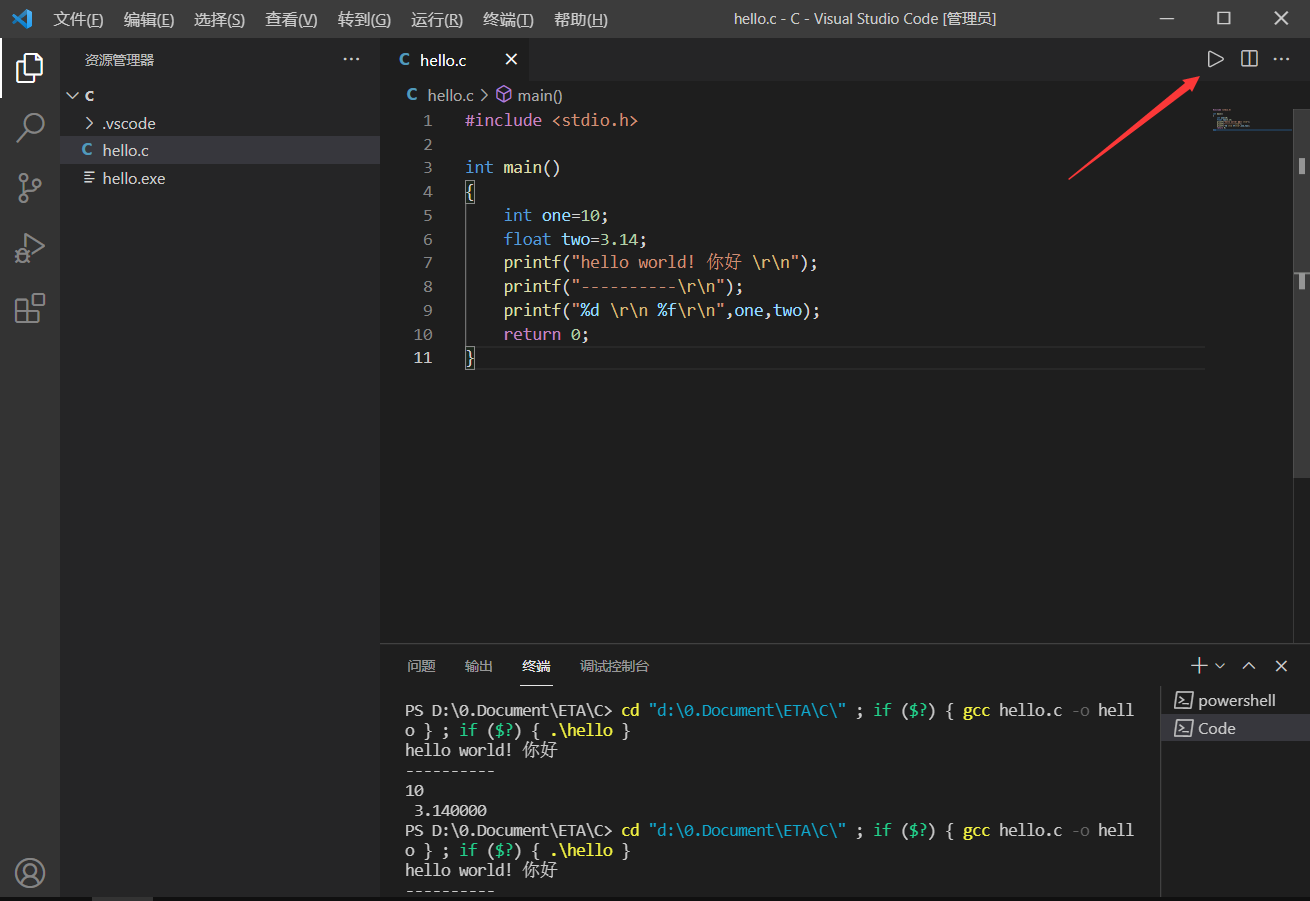Open editor more actions ellipsis
Screen dimensions: 1310x901
1281,59
